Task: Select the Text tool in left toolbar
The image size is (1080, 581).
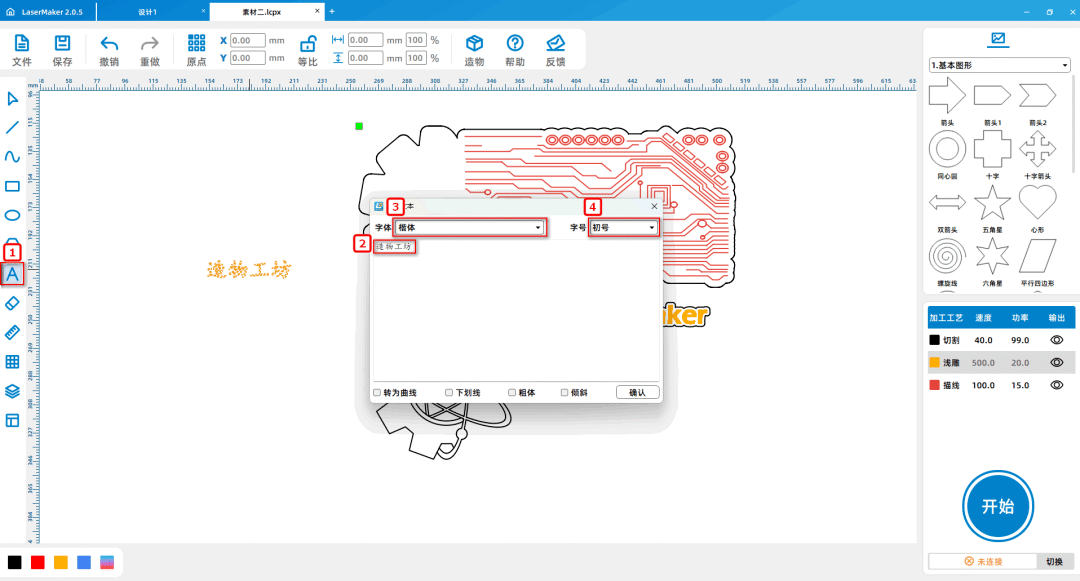Action: (x=13, y=273)
